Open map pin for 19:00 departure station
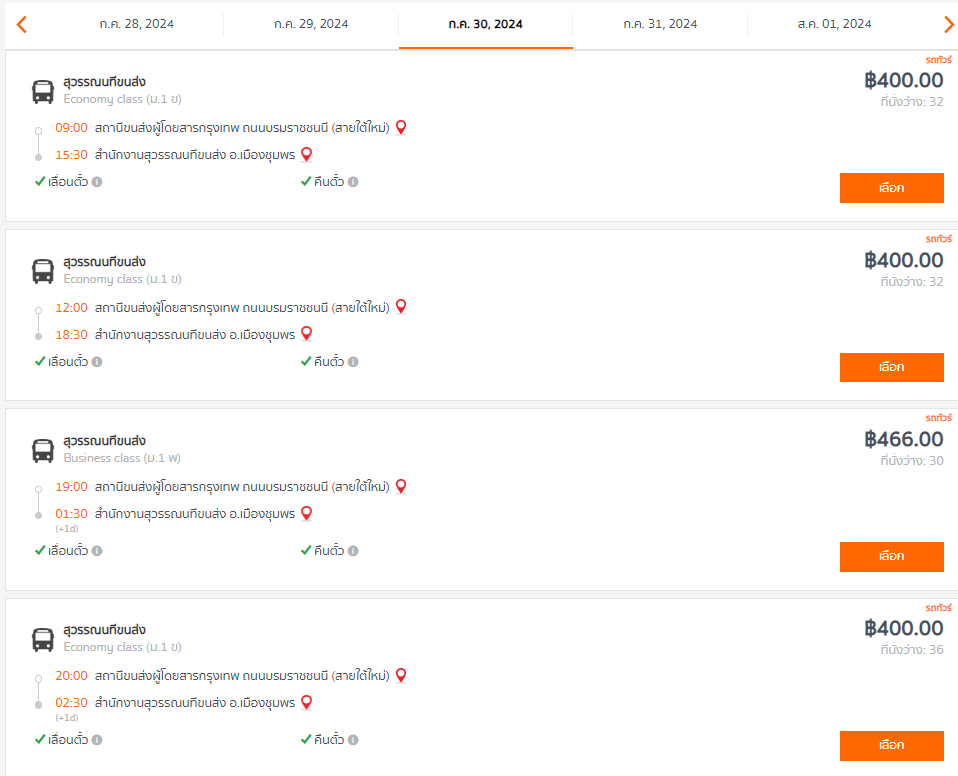 click(401, 486)
